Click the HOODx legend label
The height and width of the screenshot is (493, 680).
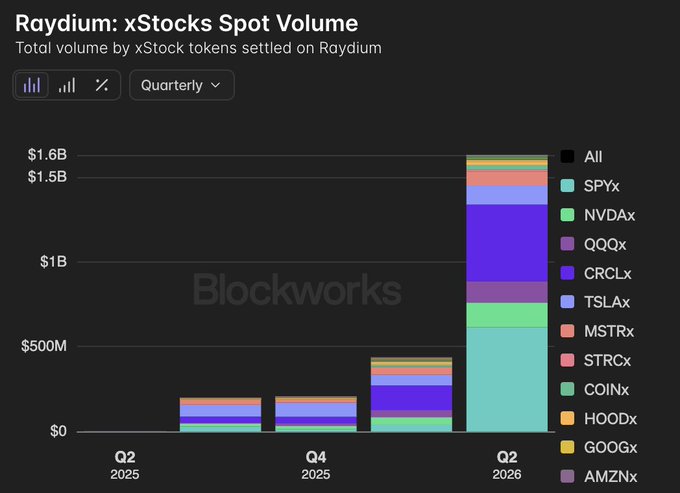(x=610, y=418)
